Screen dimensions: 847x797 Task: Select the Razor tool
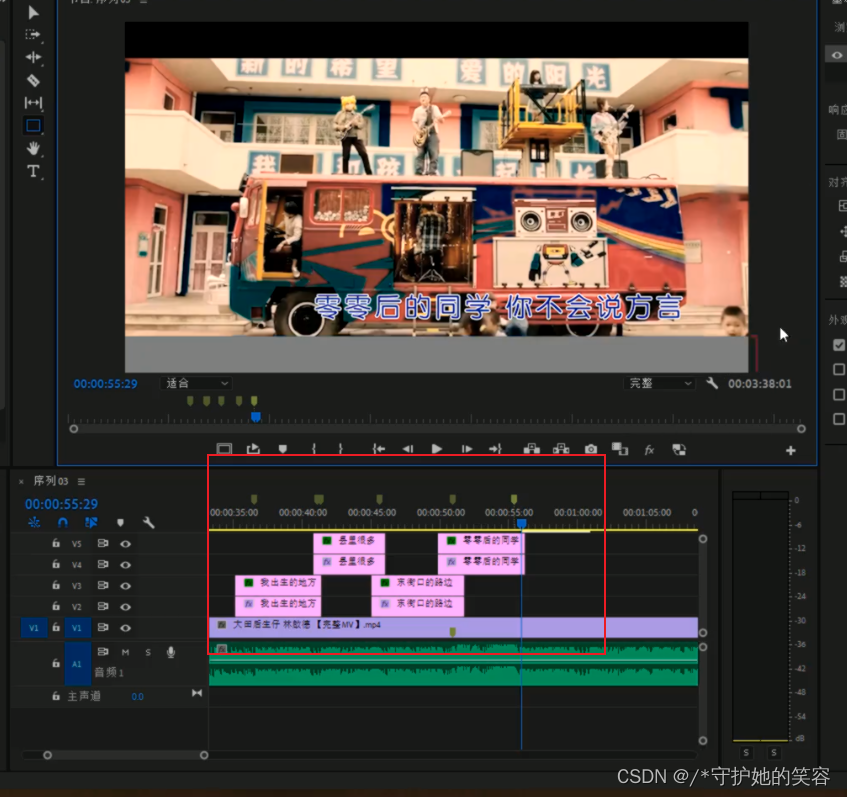[x=33, y=81]
